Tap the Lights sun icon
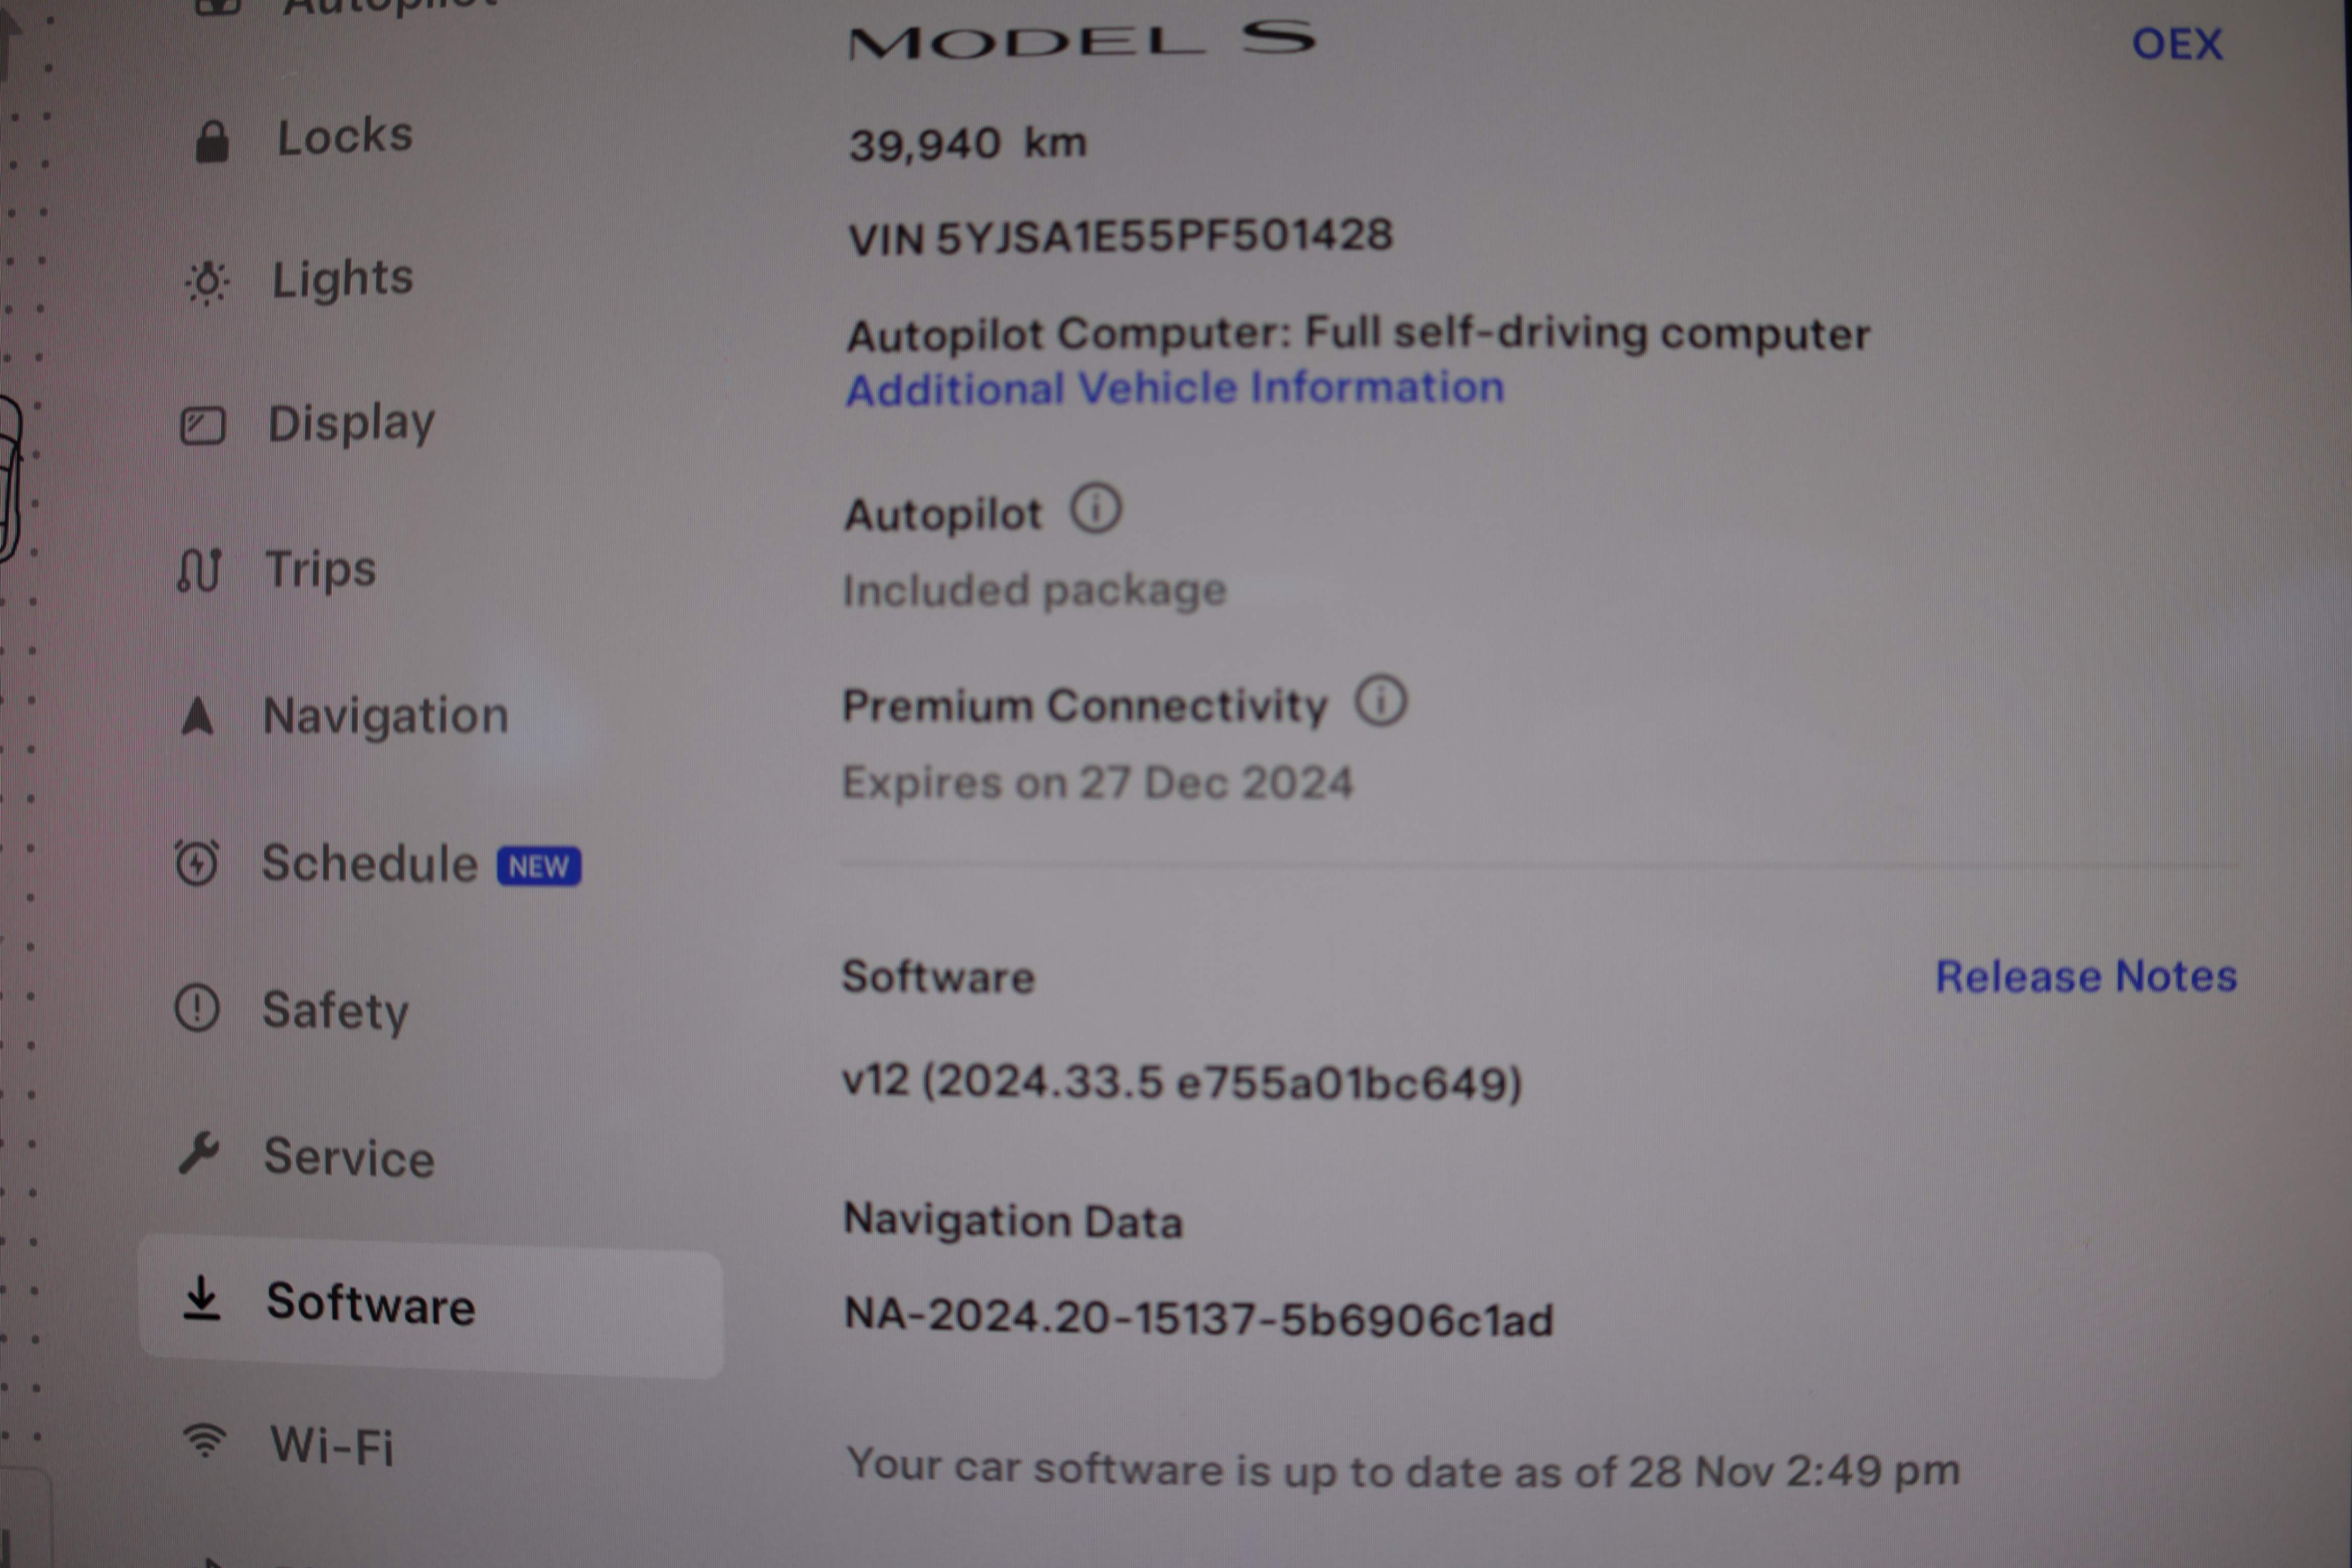This screenshot has width=2352, height=1568. 207,283
